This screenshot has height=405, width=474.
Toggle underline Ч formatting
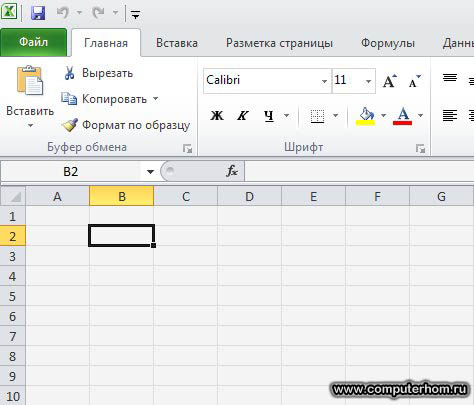point(269,116)
